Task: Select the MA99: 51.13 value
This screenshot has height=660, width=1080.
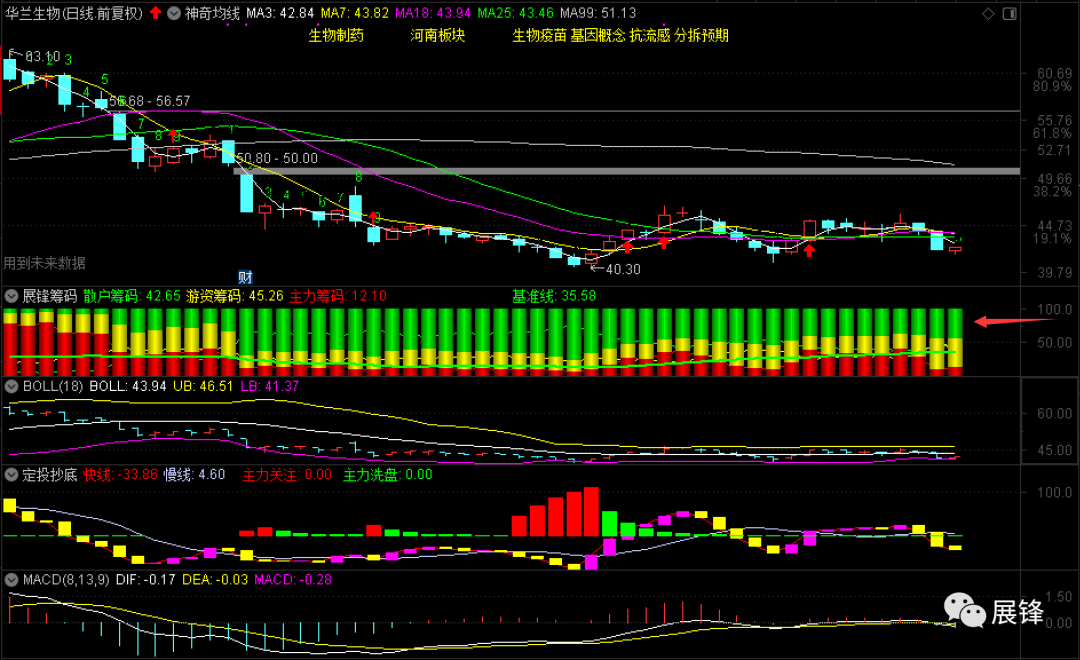Action: click(598, 13)
